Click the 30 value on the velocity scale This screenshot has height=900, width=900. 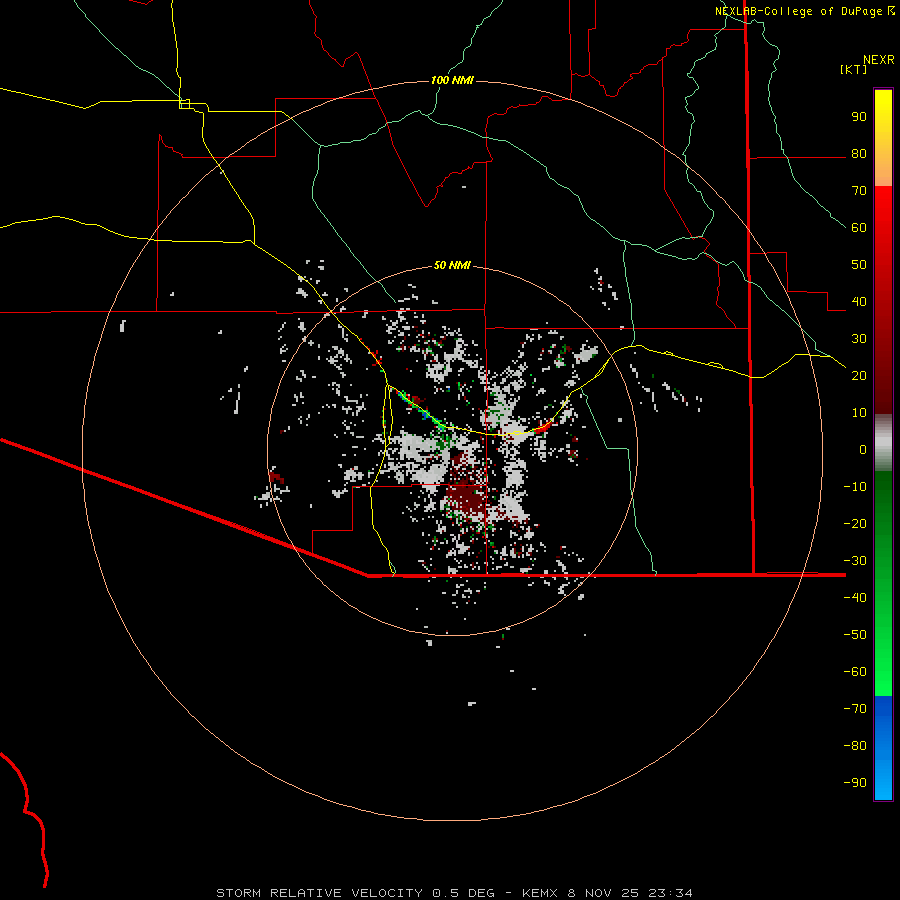pyautogui.click(x=859, y=339)
